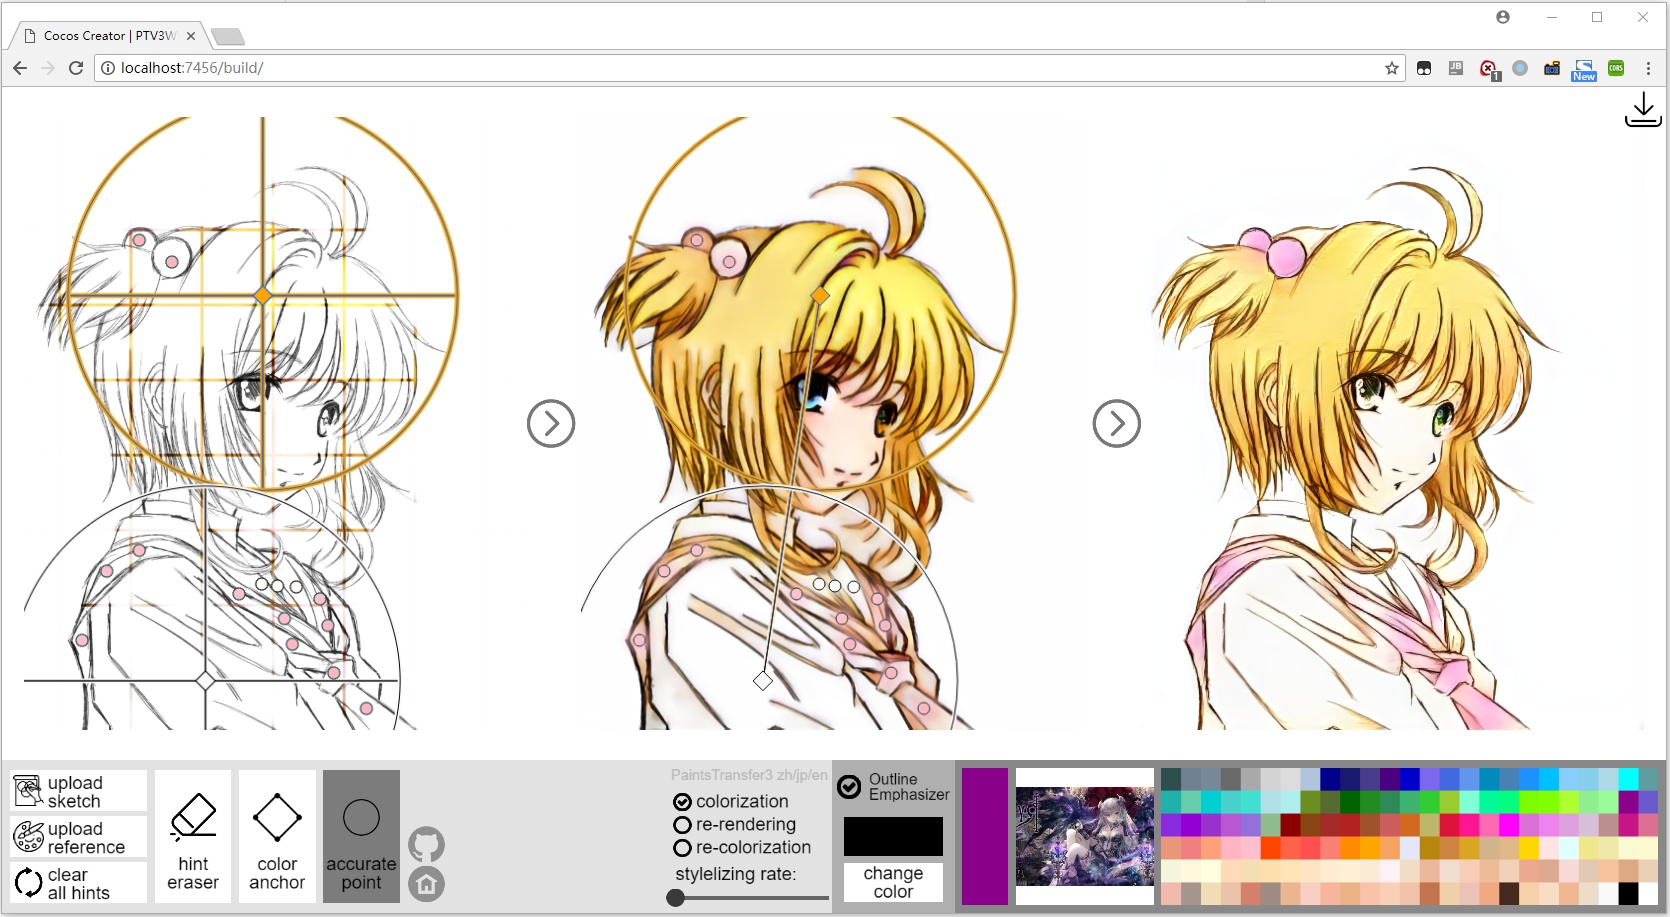The width and height of the screenshot is (1670, 917).
Task: Open the JetBrains JB extension icon
Action: point(1456,68)
